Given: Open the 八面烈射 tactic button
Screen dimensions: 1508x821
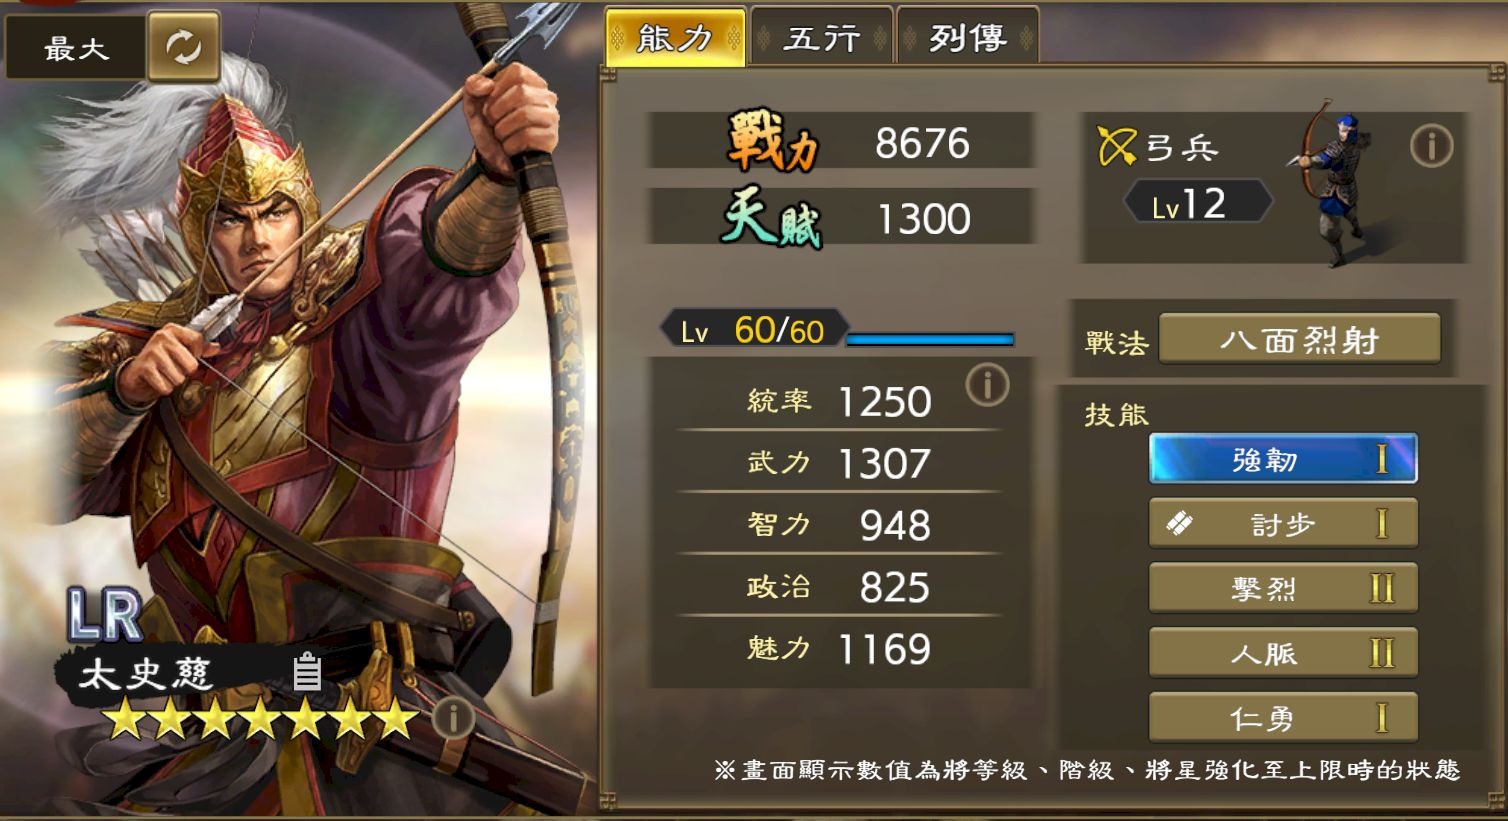Looking at the screenshot, I should click(x=1299, y=340).
